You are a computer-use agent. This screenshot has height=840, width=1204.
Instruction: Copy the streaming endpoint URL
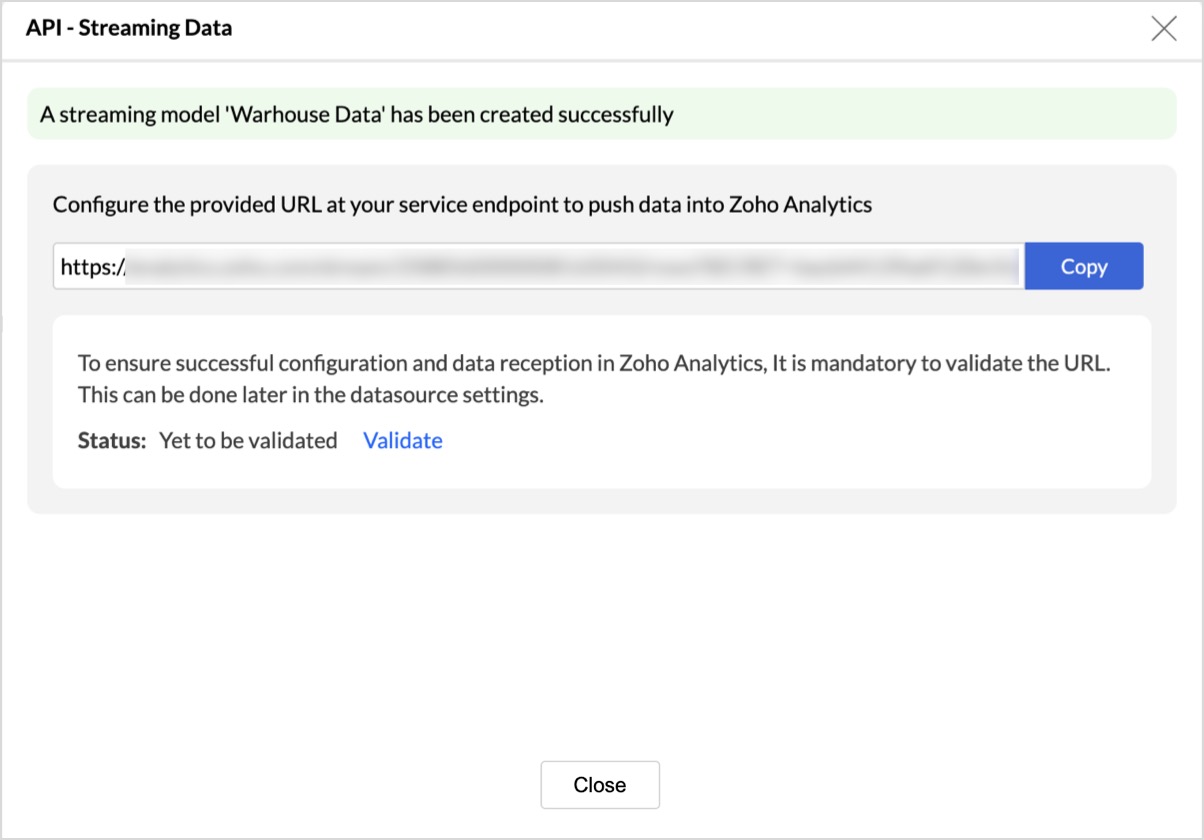pos(1084,267)
